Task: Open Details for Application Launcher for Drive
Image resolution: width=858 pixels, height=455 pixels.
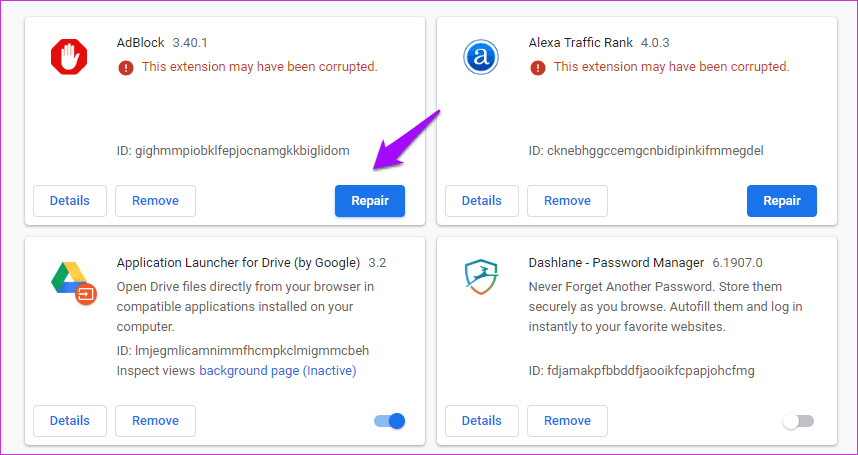Action: [69, 421]
